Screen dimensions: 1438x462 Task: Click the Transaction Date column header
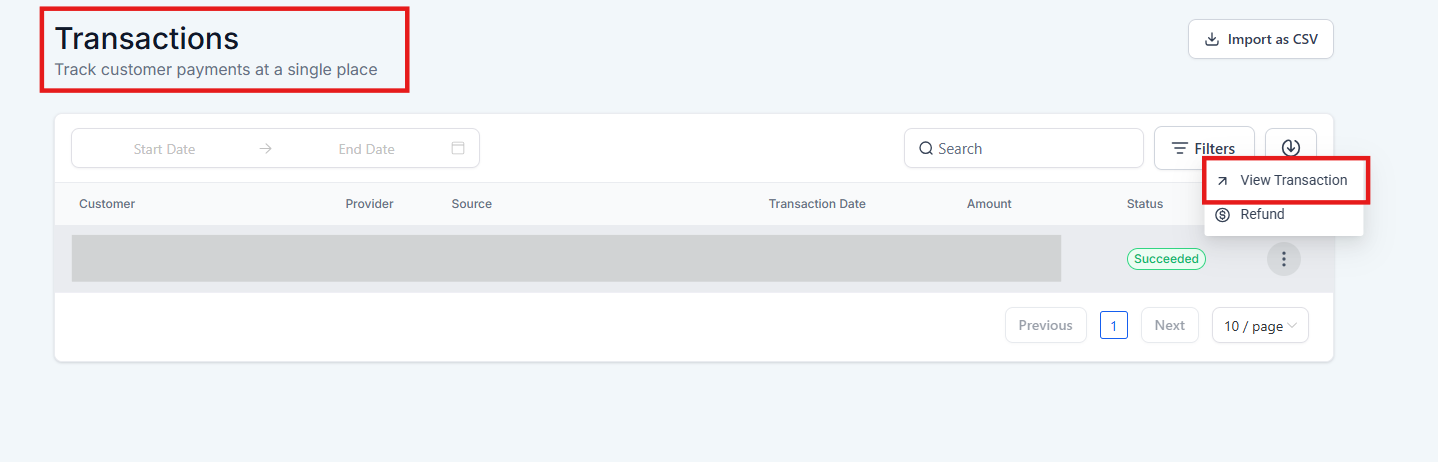[817, 204]
